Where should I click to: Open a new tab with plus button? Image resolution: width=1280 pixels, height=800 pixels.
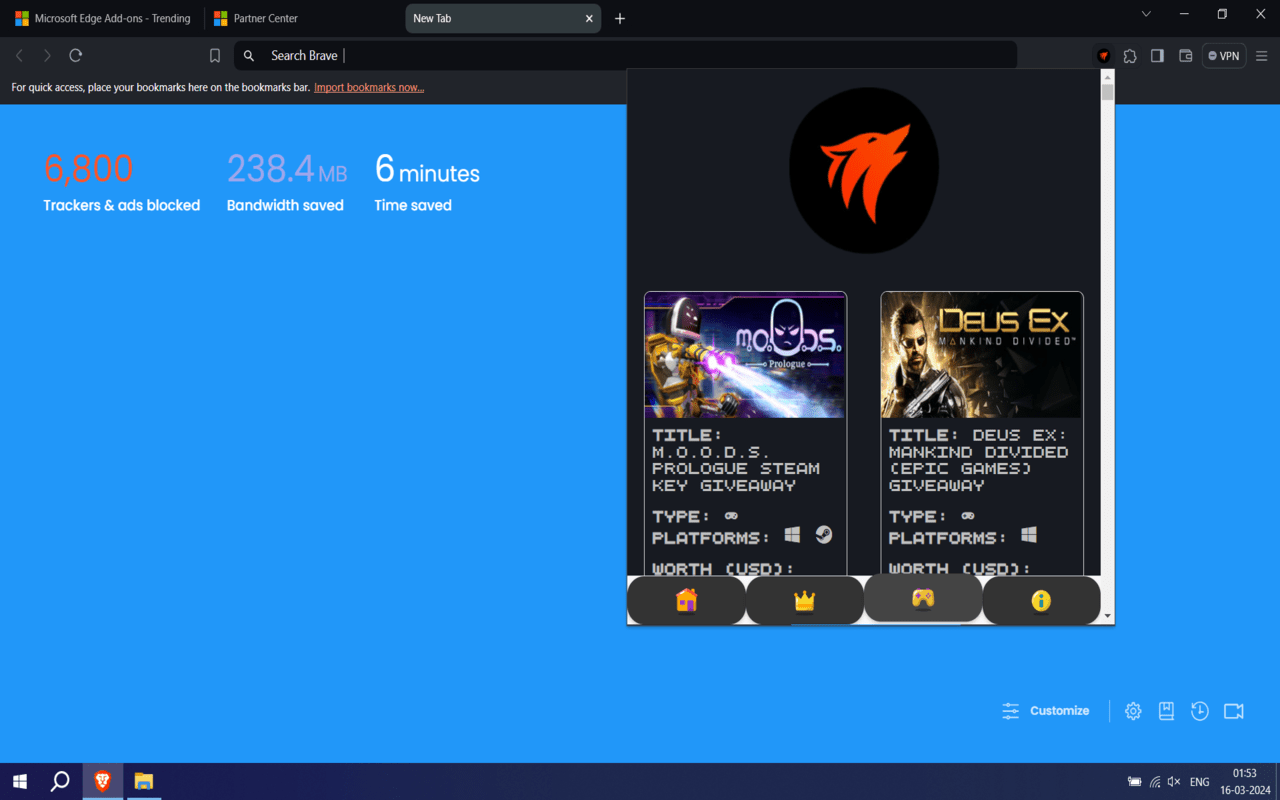click(x=620, y=18)
